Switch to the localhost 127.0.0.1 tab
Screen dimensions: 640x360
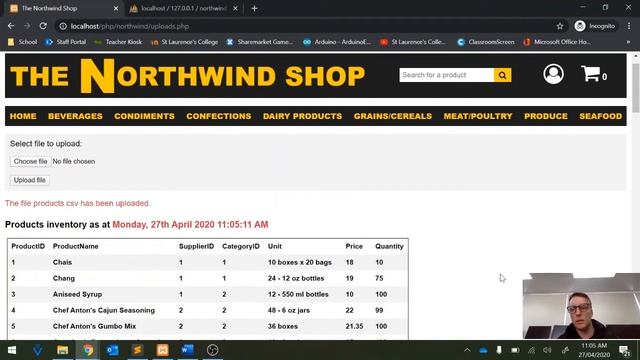click(184, 8)
